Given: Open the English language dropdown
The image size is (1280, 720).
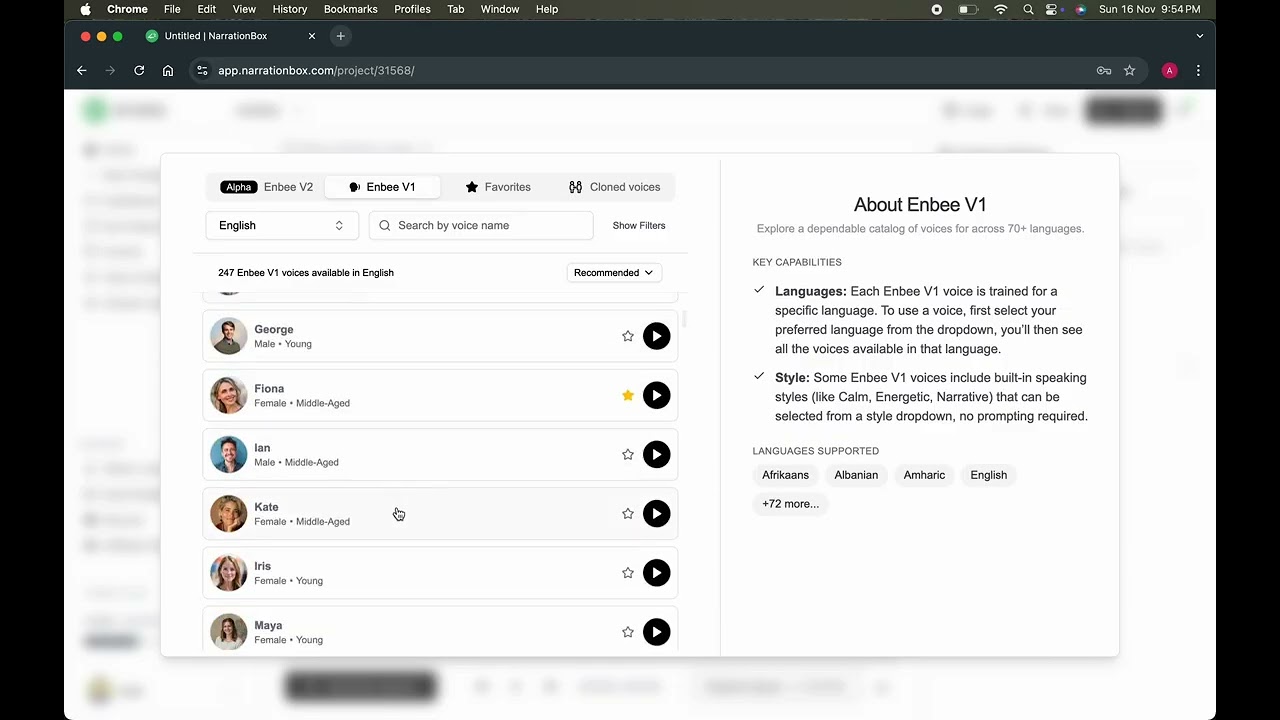Looking at the screenshot, I should coord(281,225).
